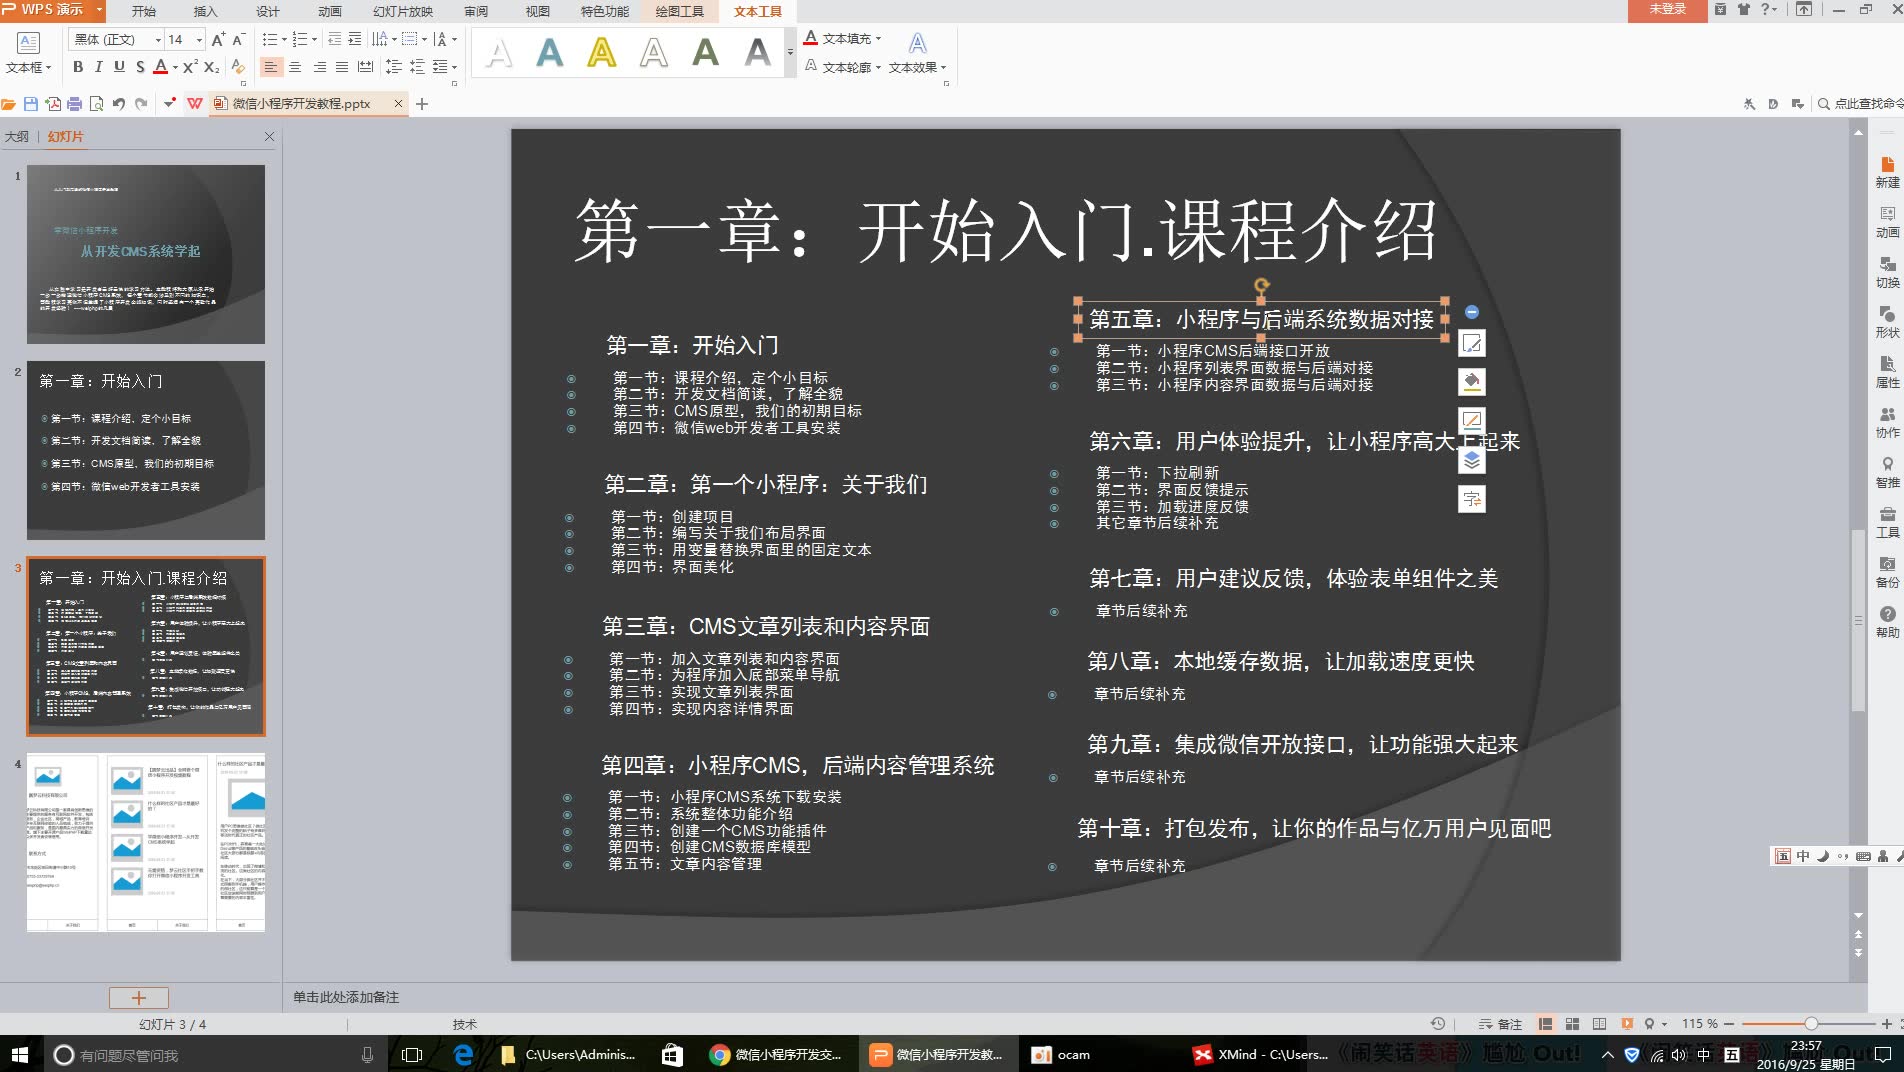Select slide 4 thumbnail in the slide panel
Screen dimensions: 1904x1072
[145, 840]
